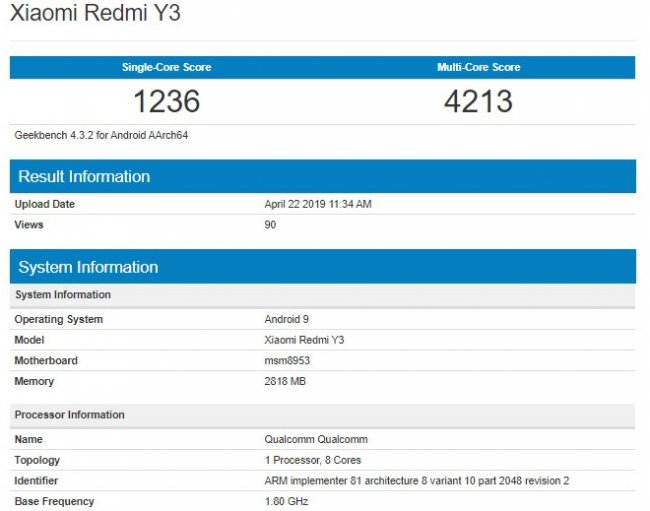Click the upload date April 22 2019 value

317,204
